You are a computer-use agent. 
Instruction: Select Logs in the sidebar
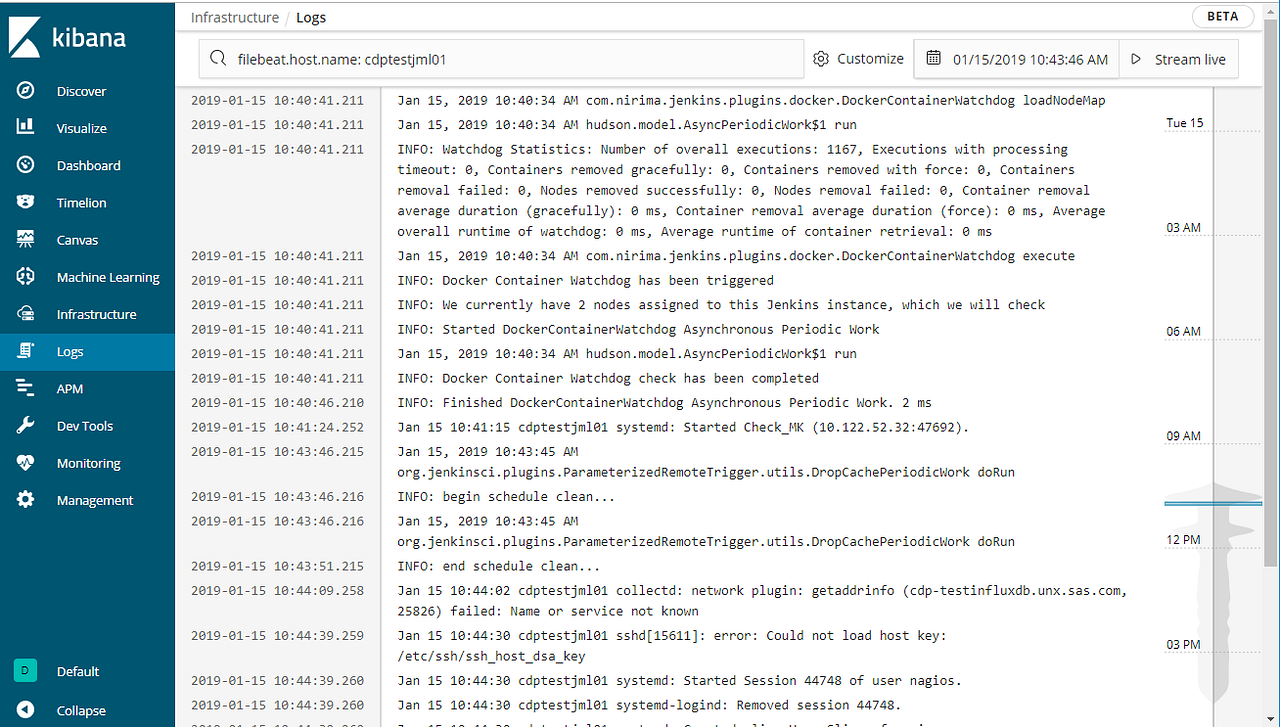click(70, 351)
